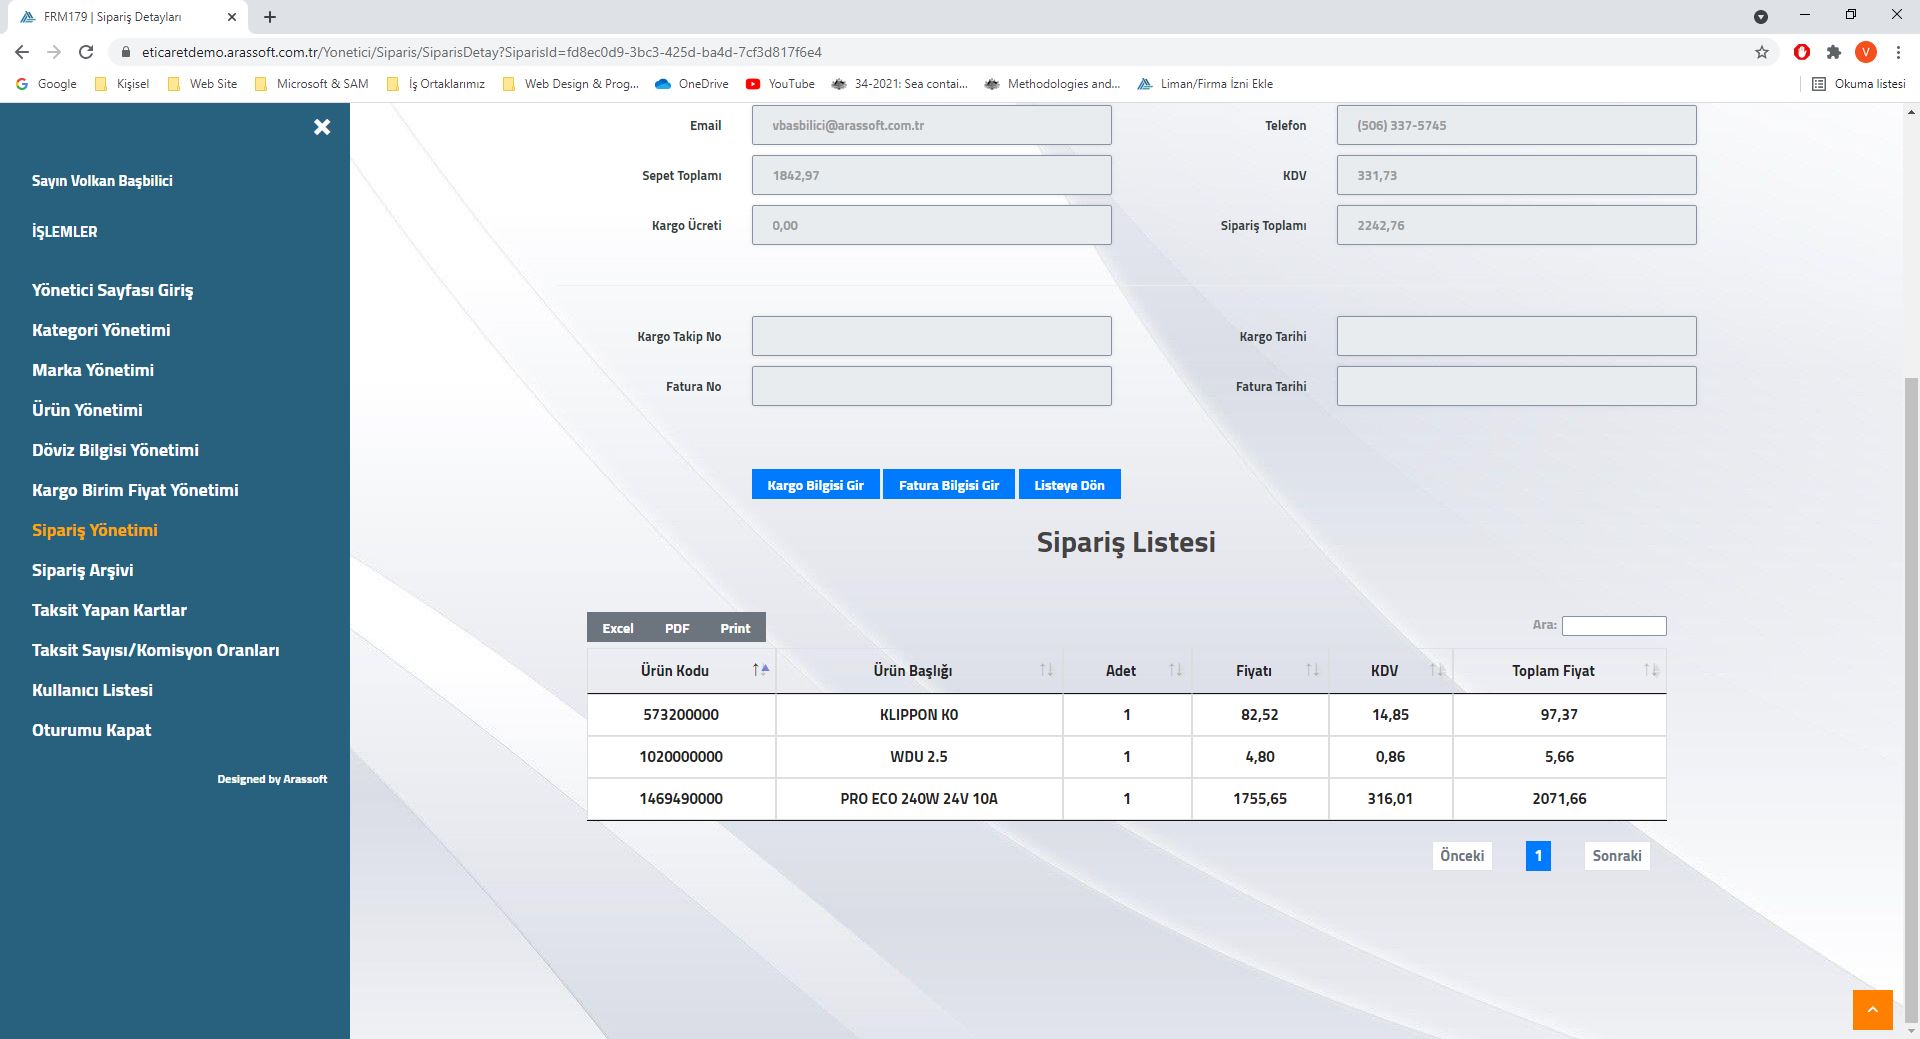1920x1039 pixels.
Task: Open Ürün Yönetimi in the sidebar
Action: point(87,410)
